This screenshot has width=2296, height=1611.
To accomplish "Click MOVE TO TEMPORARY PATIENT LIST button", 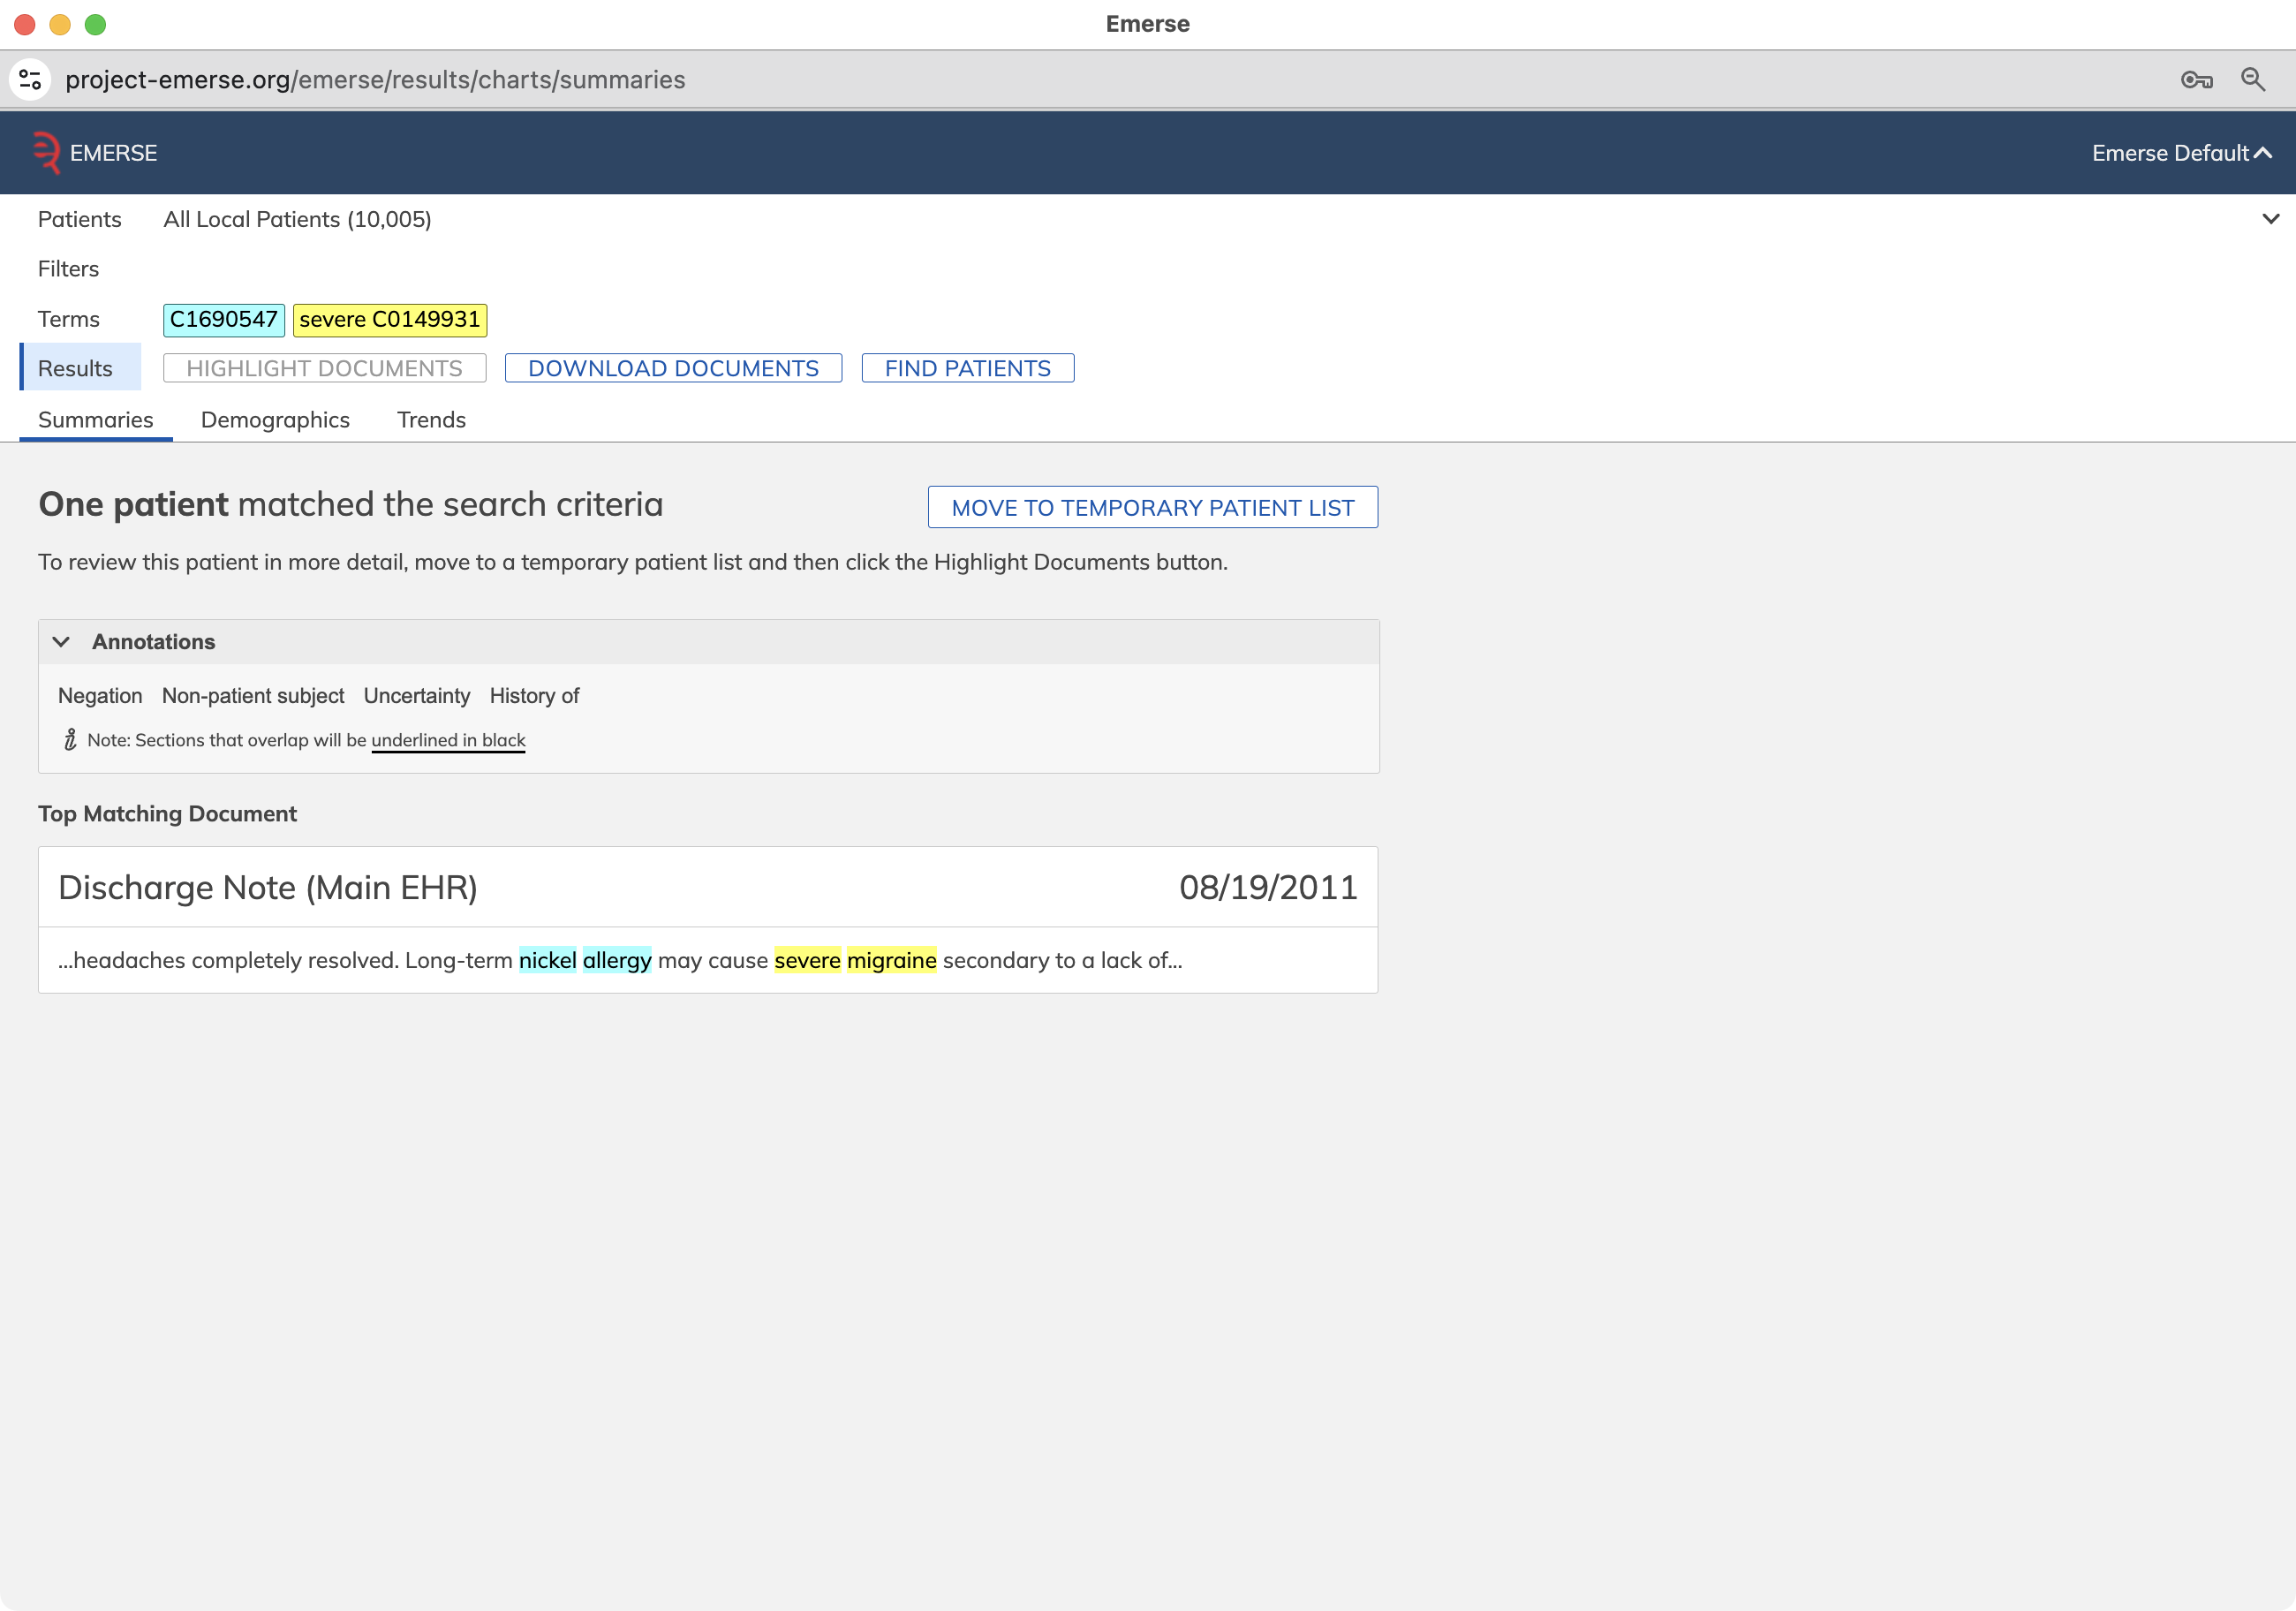I will [x=1152, y=508].
